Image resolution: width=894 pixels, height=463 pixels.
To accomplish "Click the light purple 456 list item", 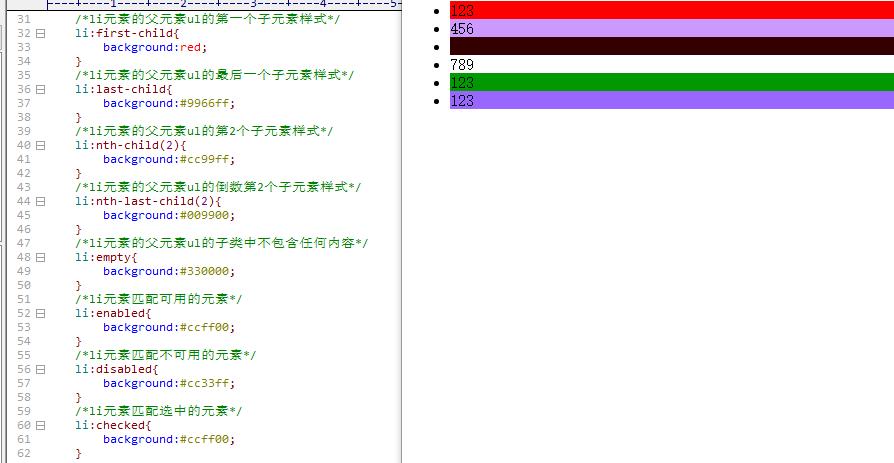I will click(672, 28).
